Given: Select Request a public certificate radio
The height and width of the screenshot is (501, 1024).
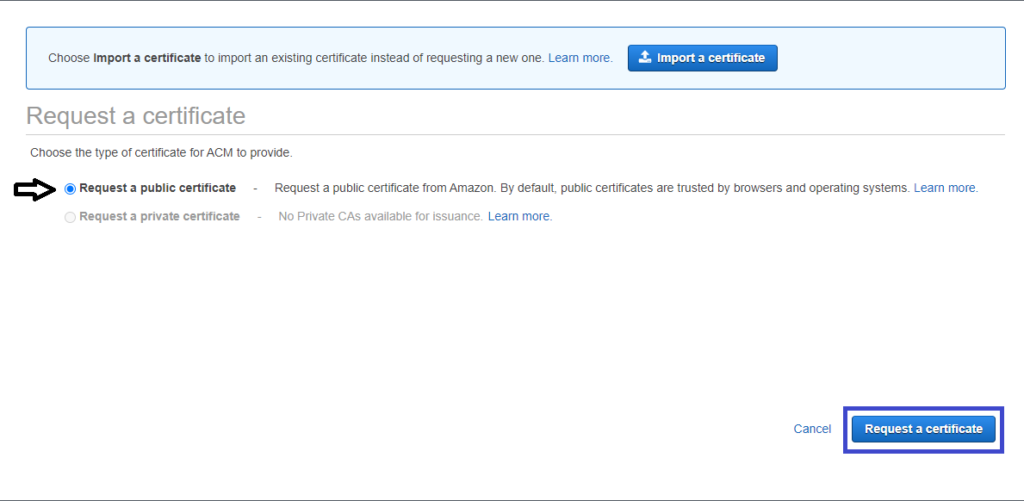Looking at the screenshot, I should [x=70, y=189].
